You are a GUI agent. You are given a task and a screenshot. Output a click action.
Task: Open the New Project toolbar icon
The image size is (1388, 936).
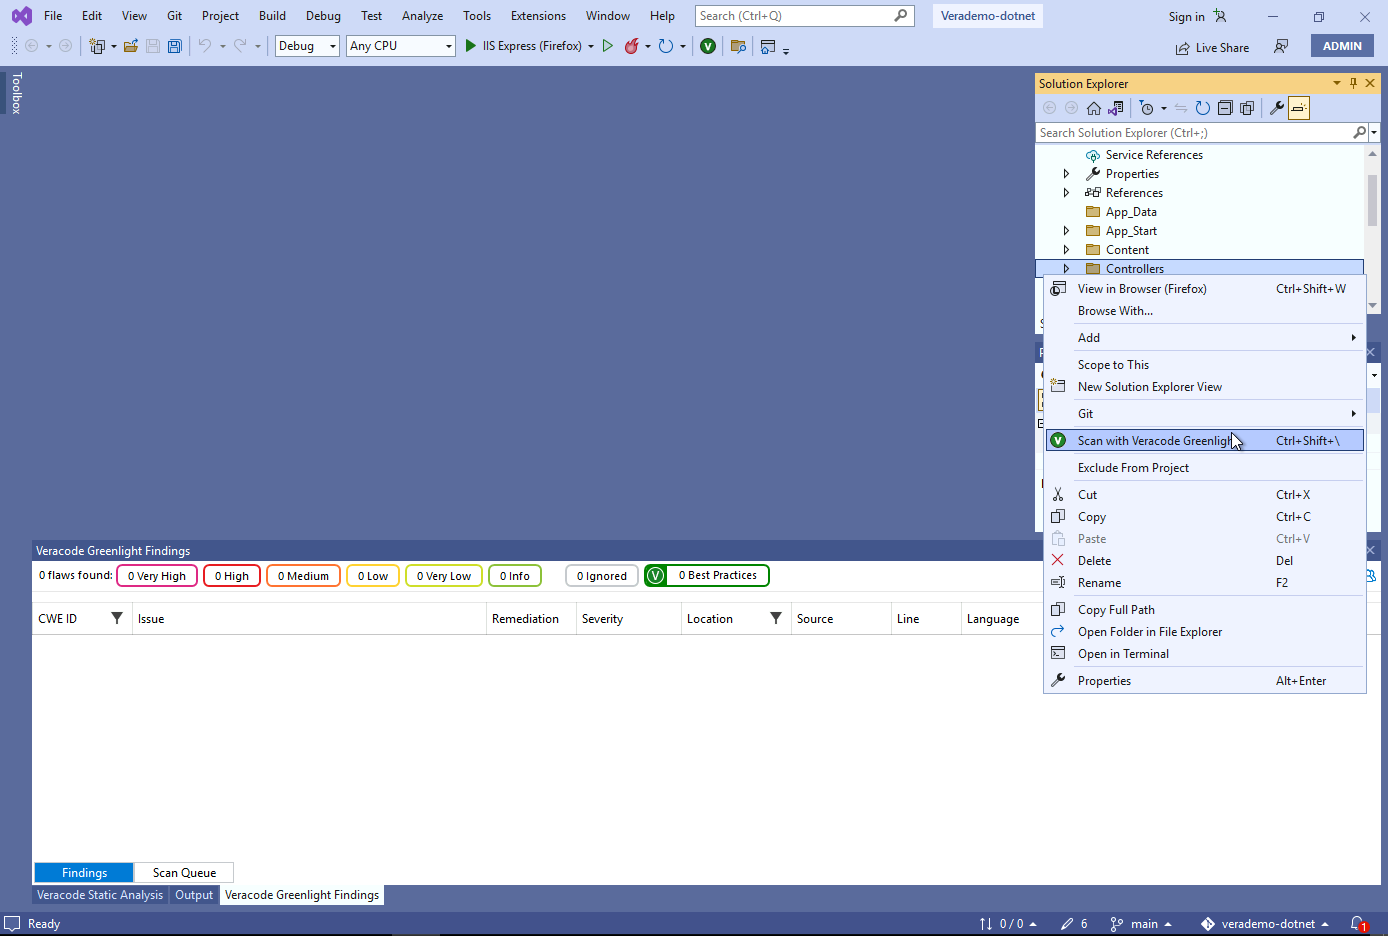97,46
